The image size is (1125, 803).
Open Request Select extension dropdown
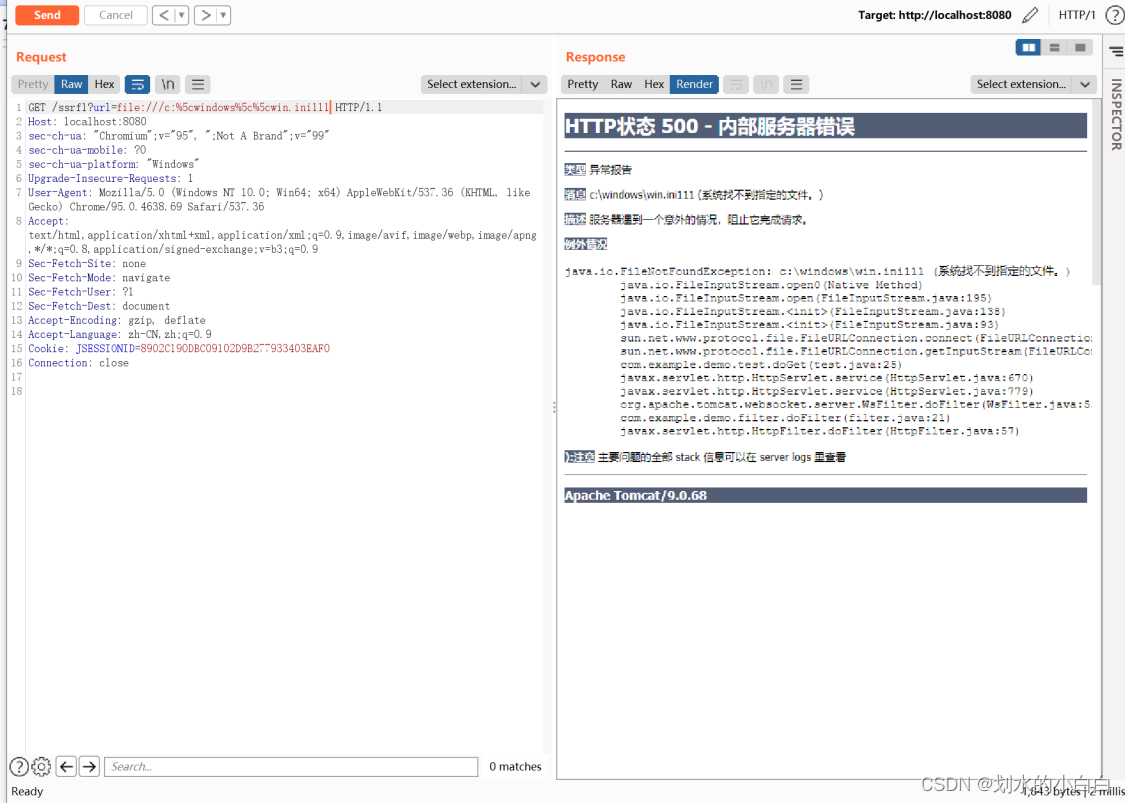click(471, 84)
